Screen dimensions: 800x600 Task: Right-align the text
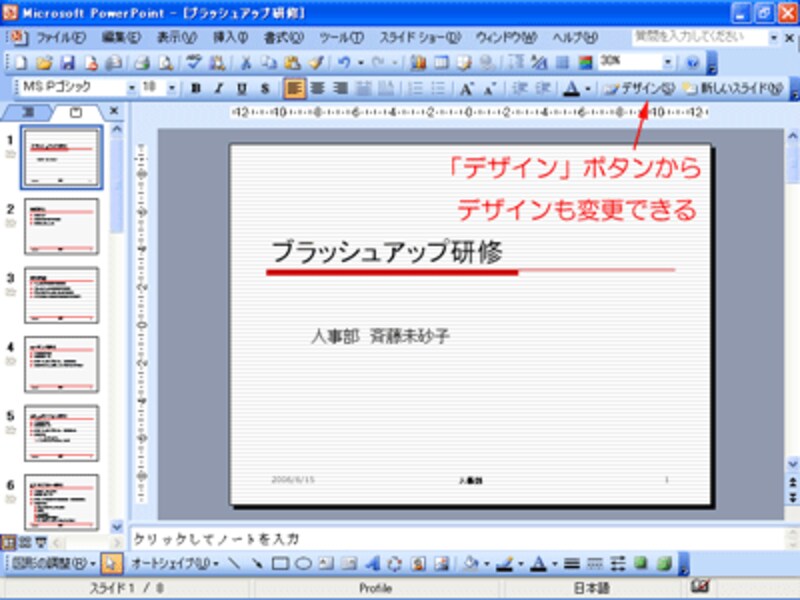340,89
